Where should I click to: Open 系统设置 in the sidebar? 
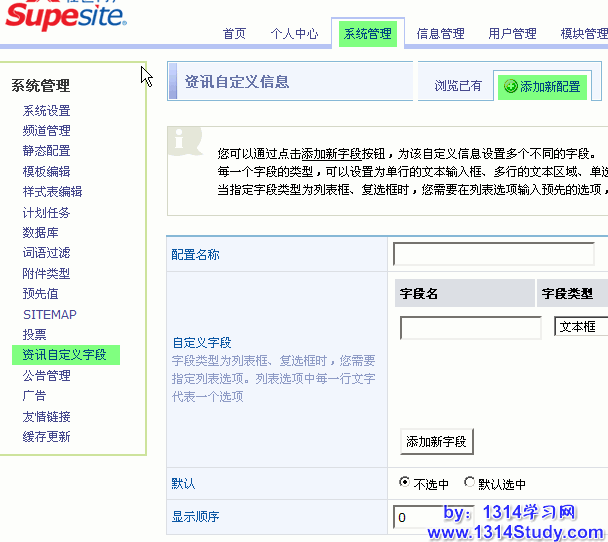[47, 111]
